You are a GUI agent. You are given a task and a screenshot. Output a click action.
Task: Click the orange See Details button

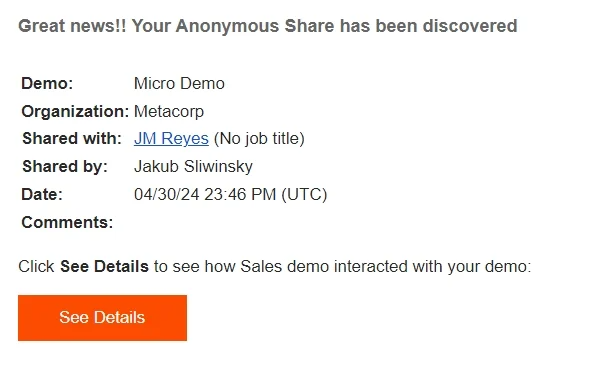pyautogui.click(x=102, y=318)
